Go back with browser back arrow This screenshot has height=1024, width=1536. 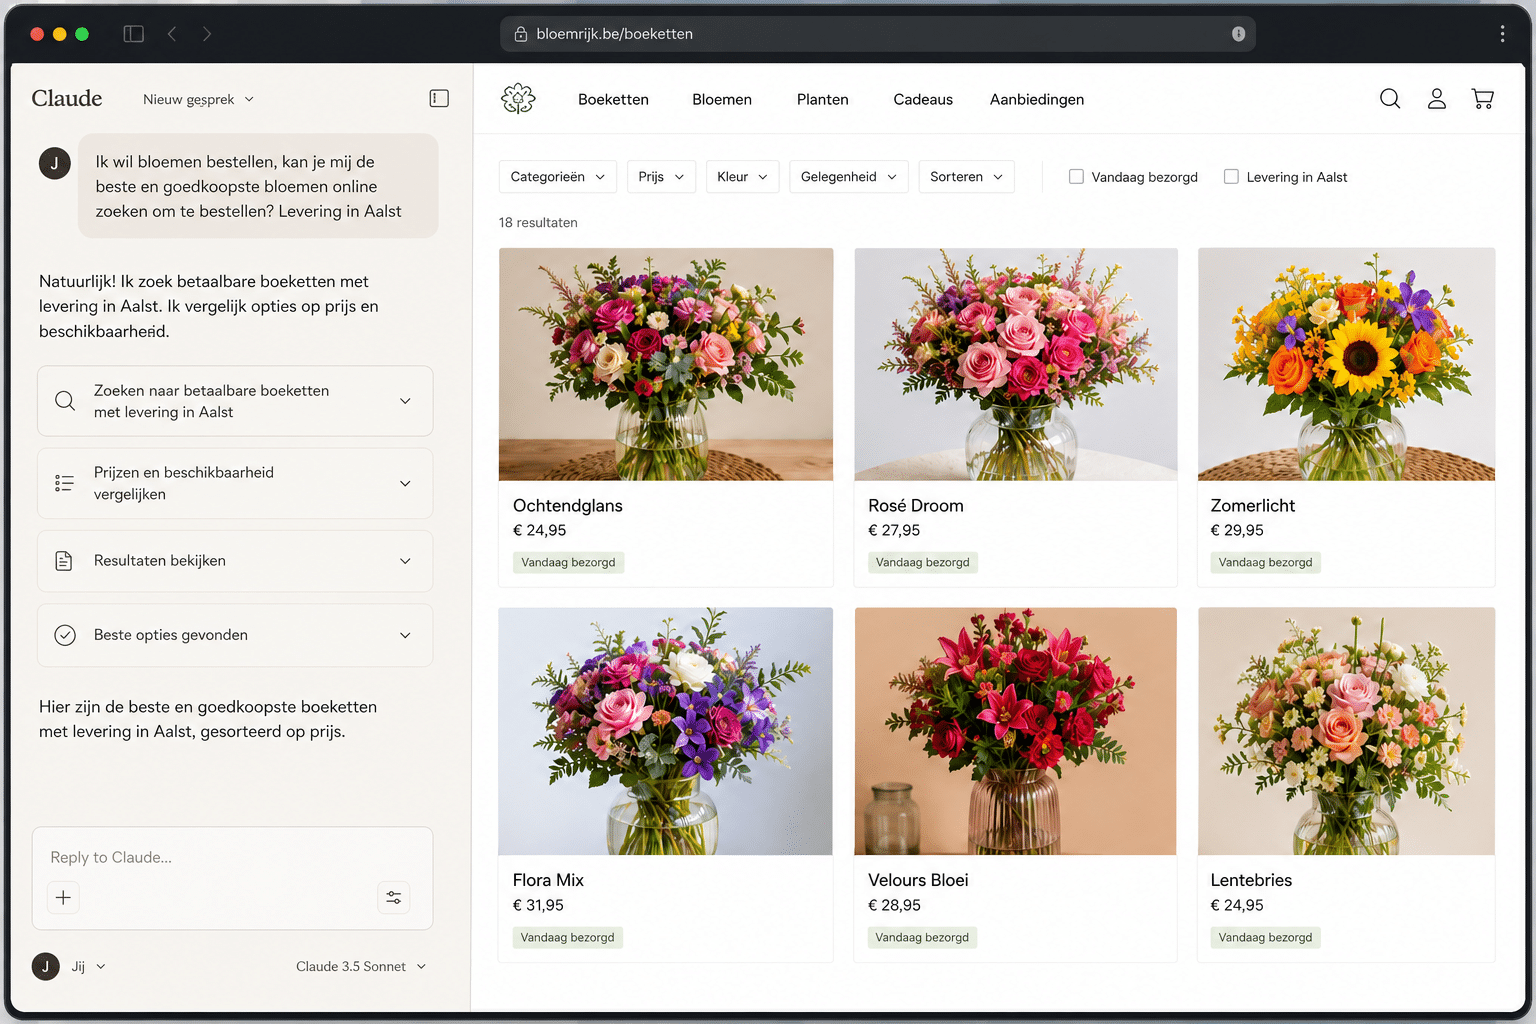[x=172, y=34]
